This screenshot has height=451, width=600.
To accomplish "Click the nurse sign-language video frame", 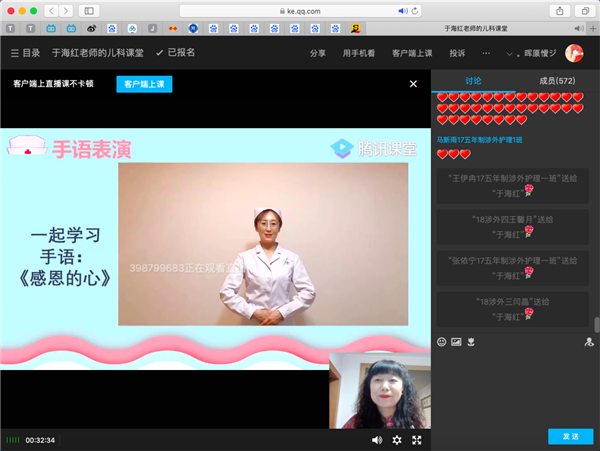I will 263,244.
